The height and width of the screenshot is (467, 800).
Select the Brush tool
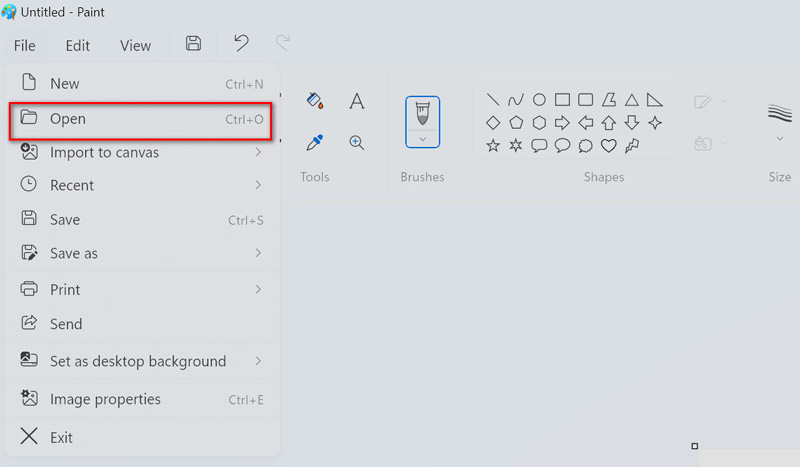(422, 113)
